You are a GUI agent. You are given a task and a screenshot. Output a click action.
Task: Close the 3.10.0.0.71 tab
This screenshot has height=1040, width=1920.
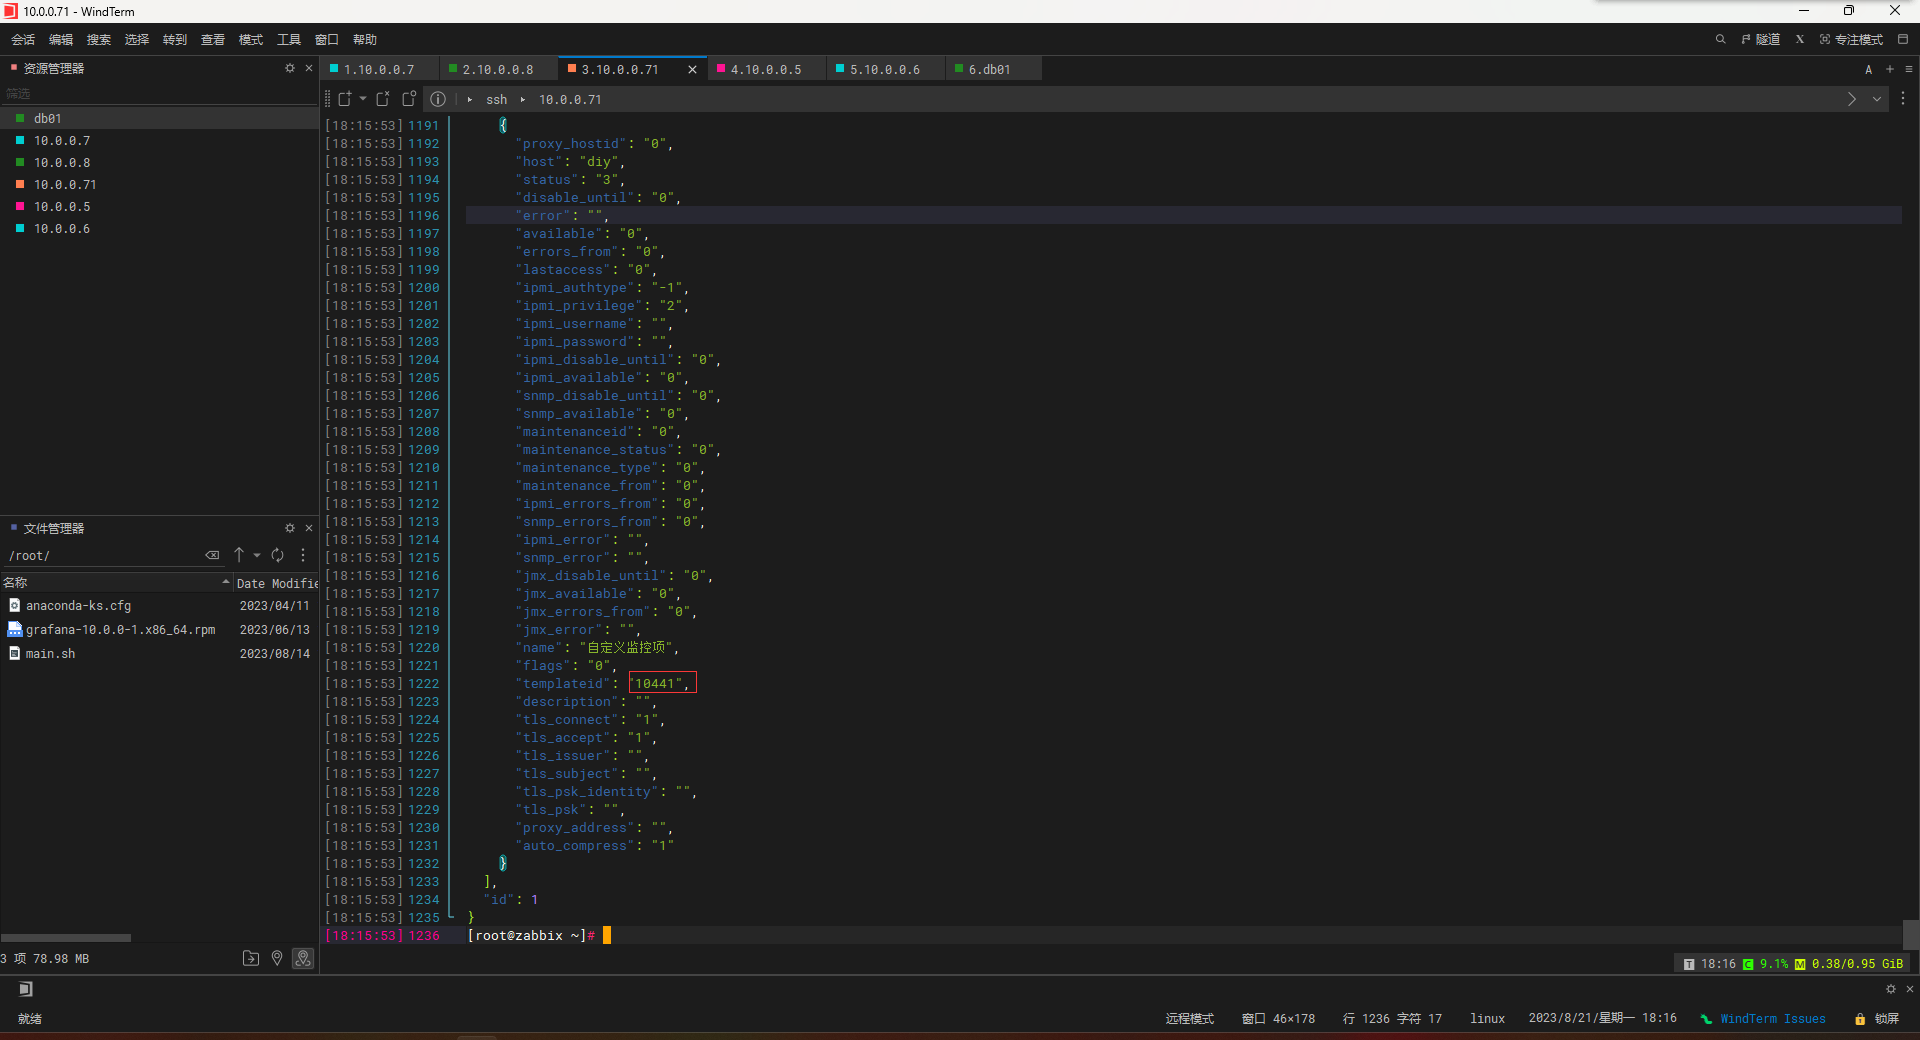(692, 69)
